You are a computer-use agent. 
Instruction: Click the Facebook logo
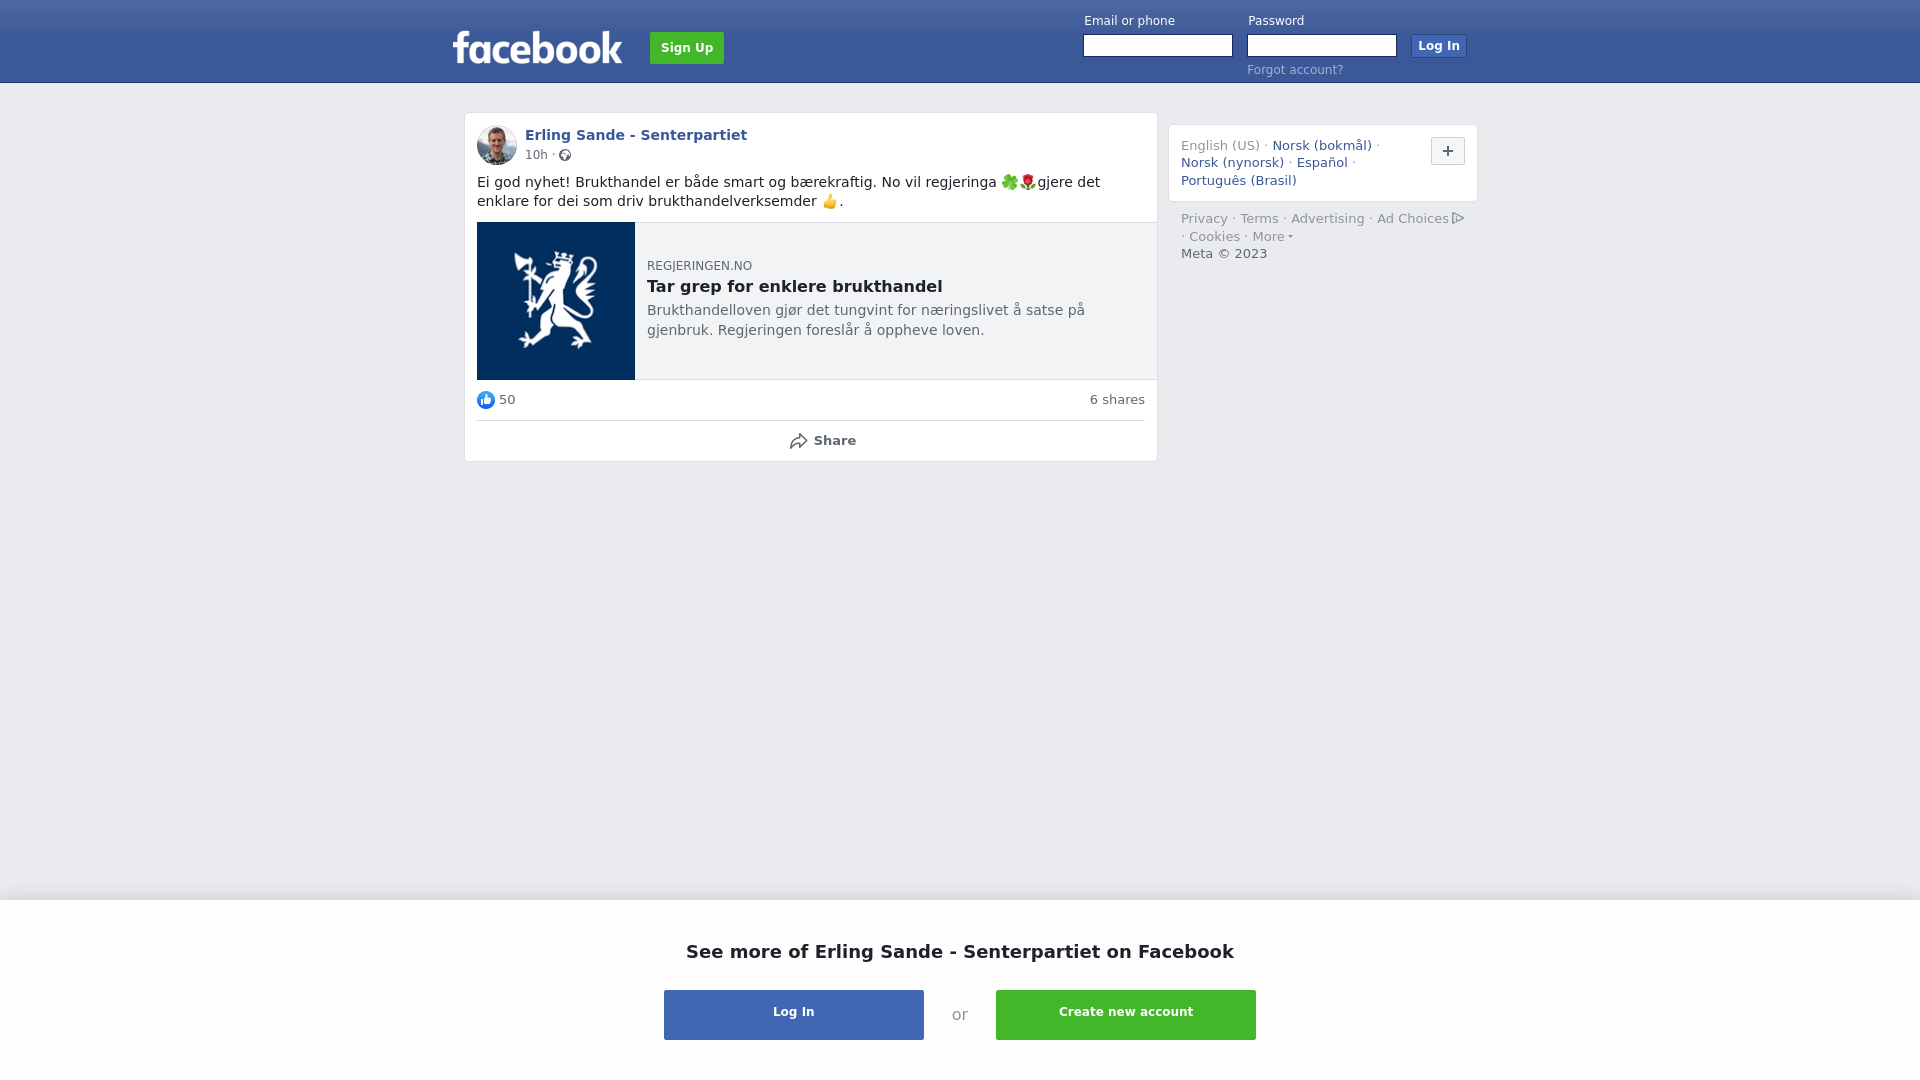tap(537, 48)
